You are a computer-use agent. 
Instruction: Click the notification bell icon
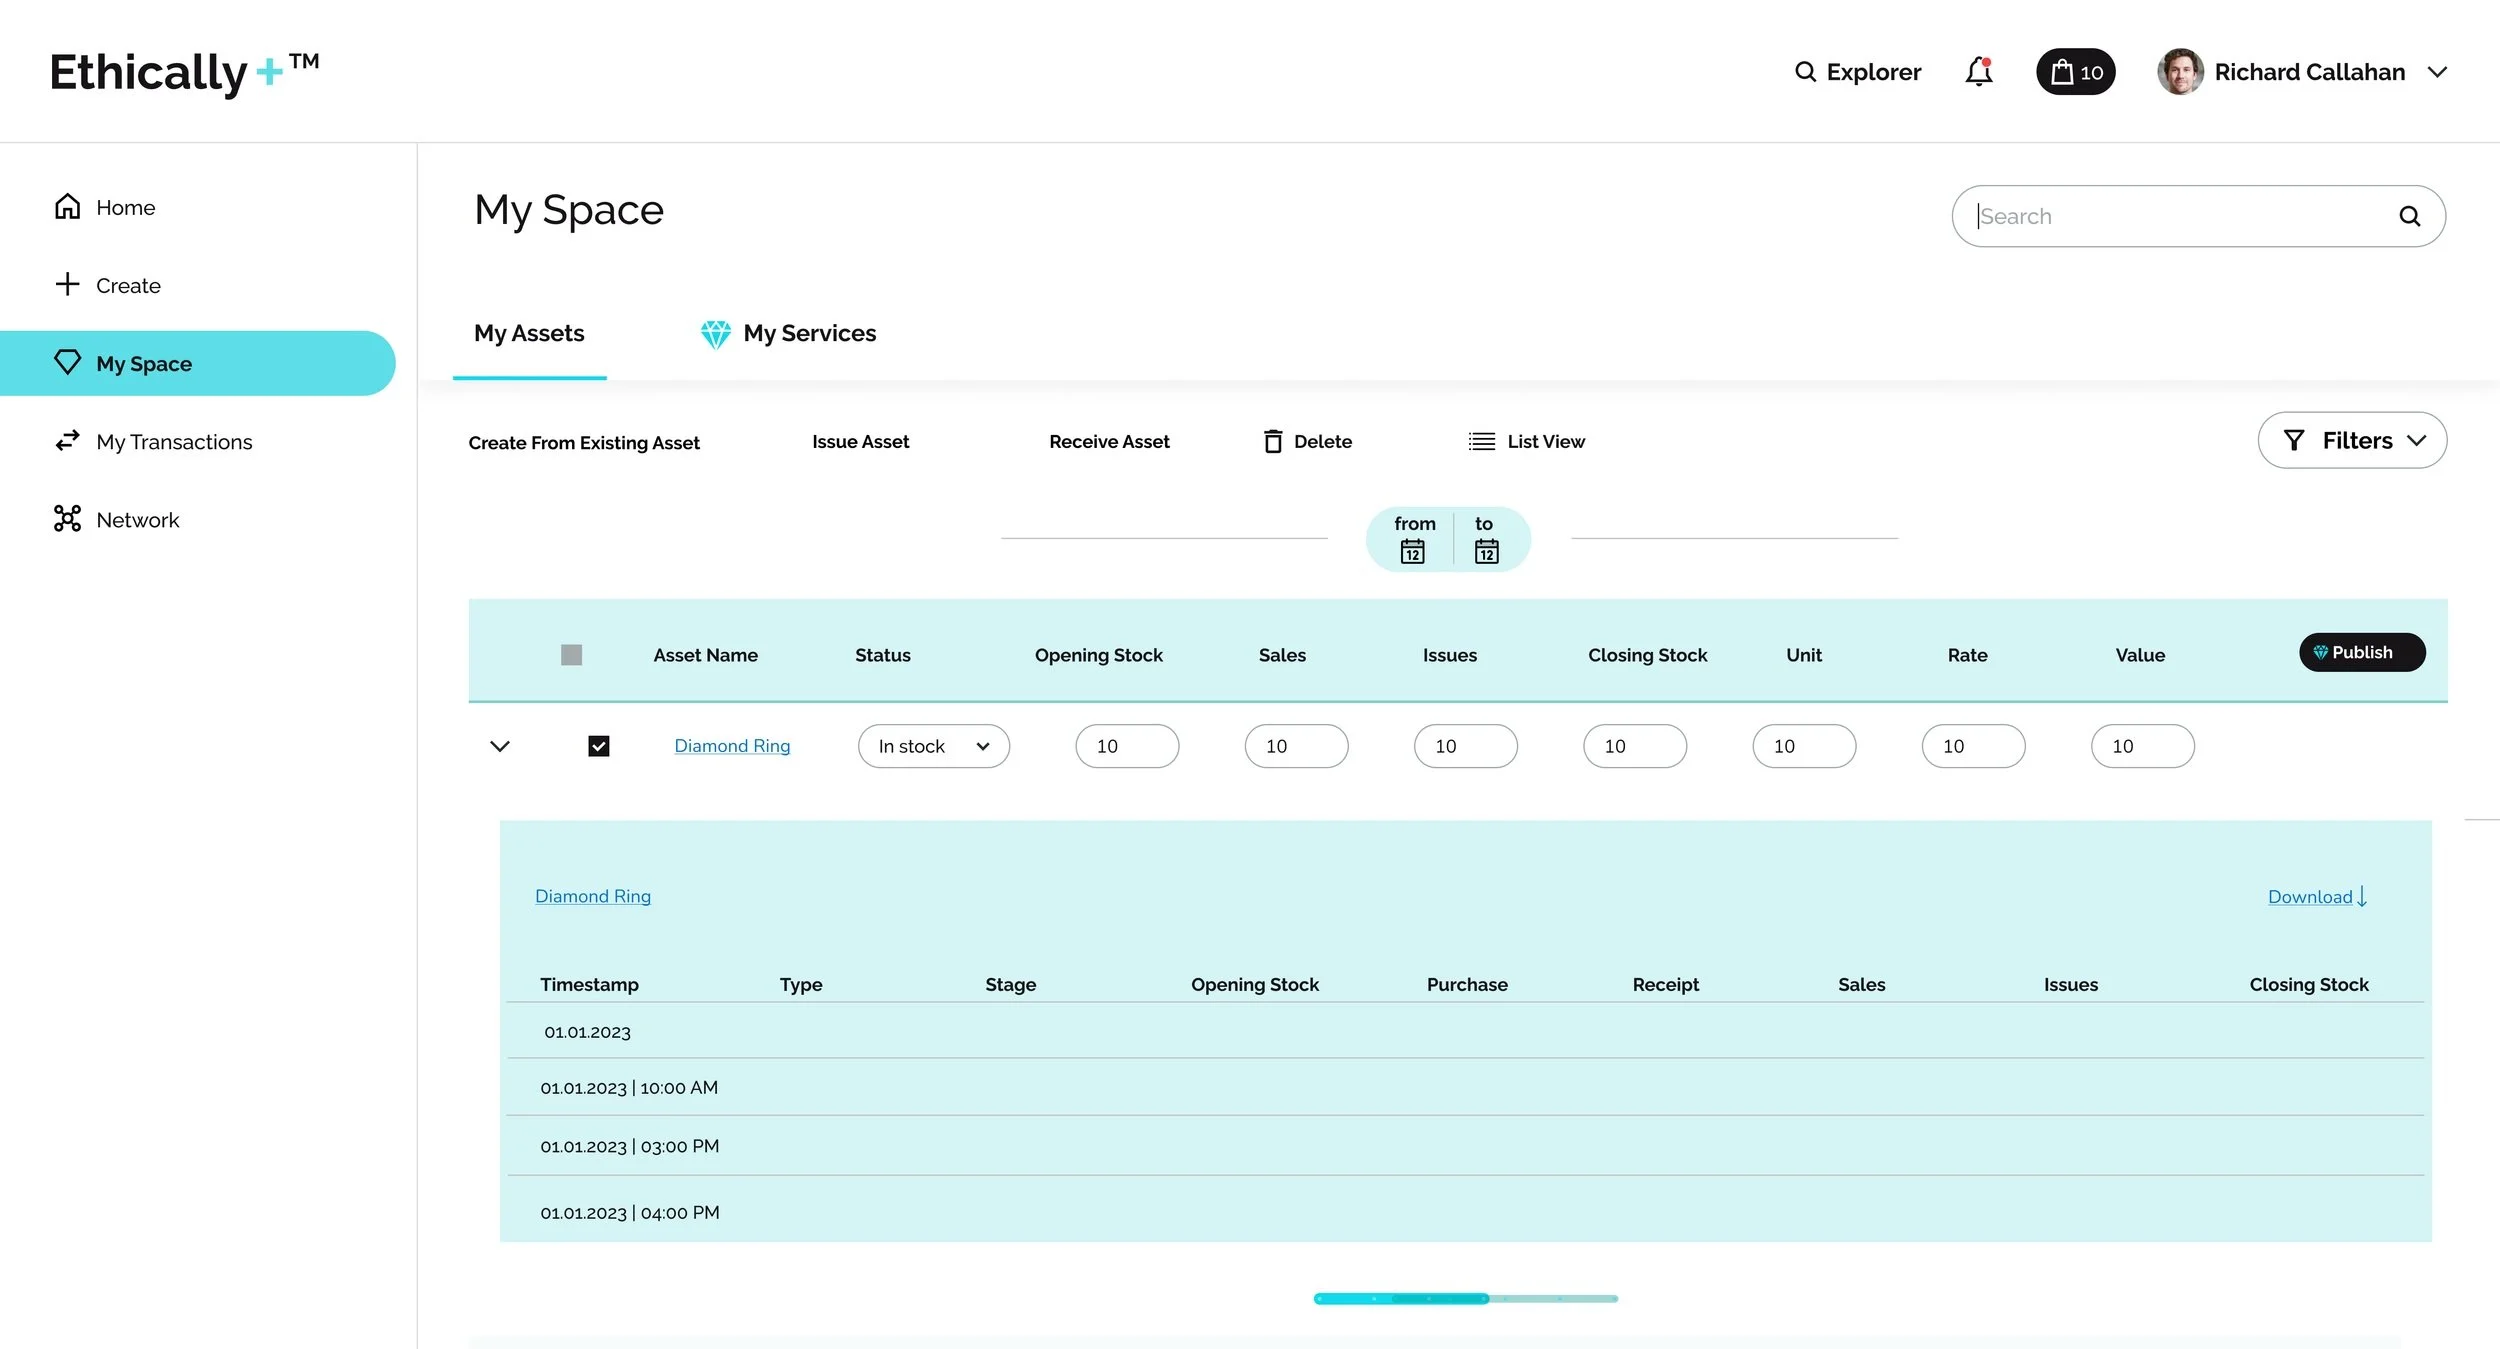point(1978,72)
